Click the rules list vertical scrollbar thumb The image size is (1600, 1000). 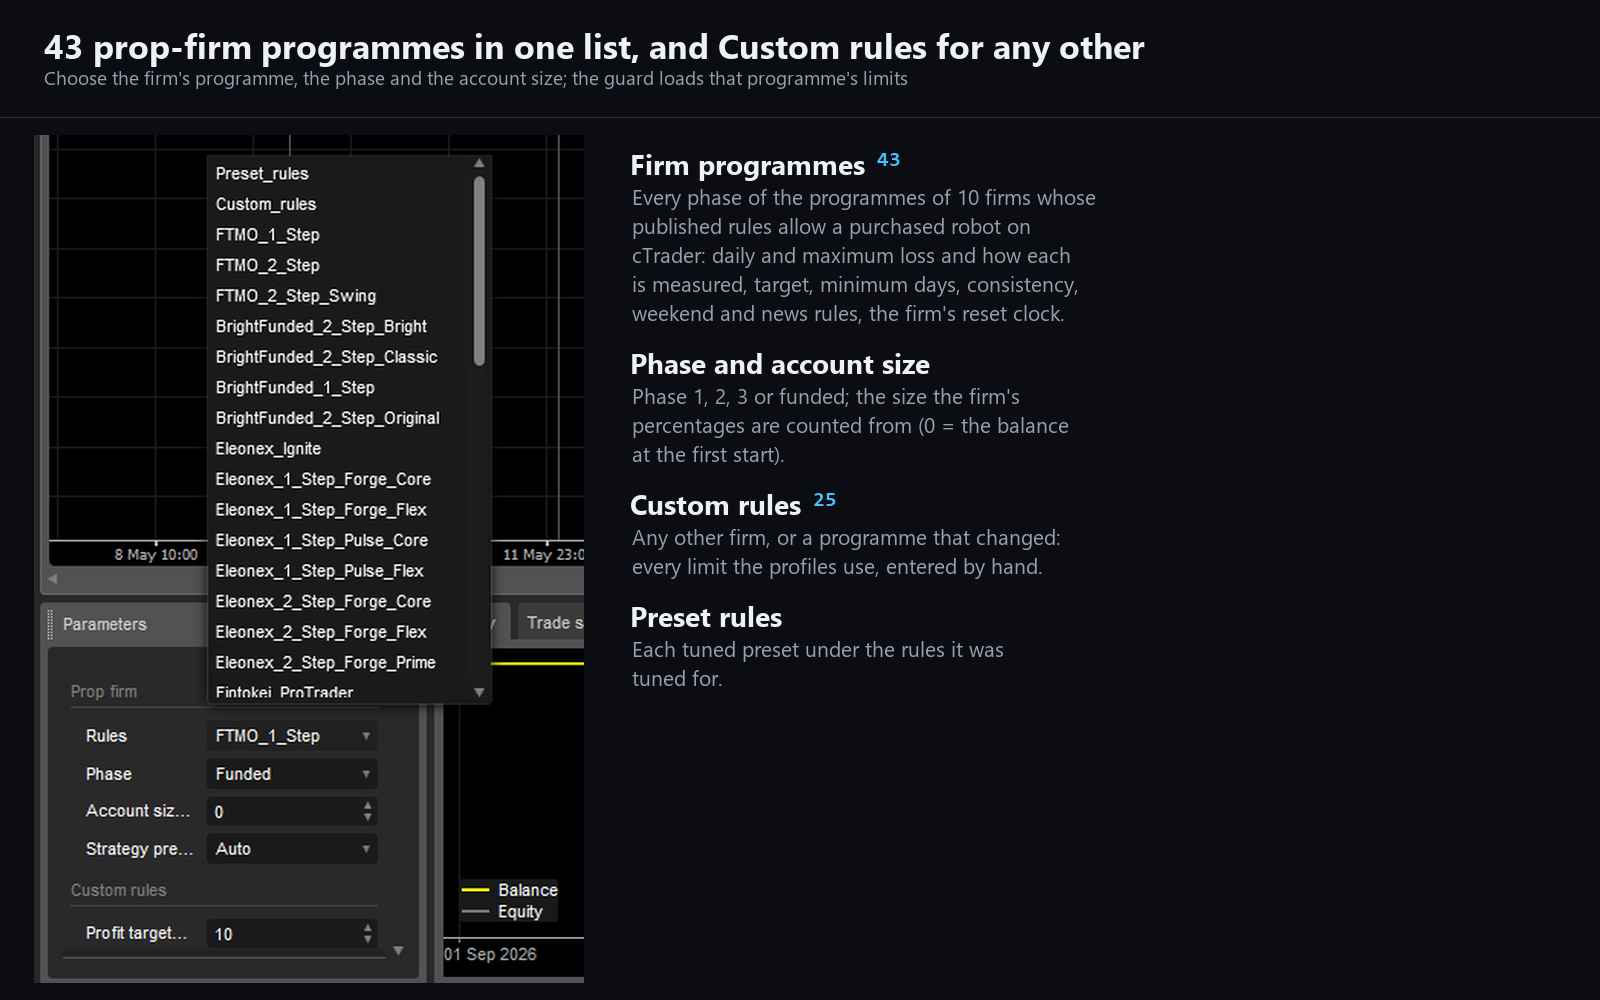479,271
